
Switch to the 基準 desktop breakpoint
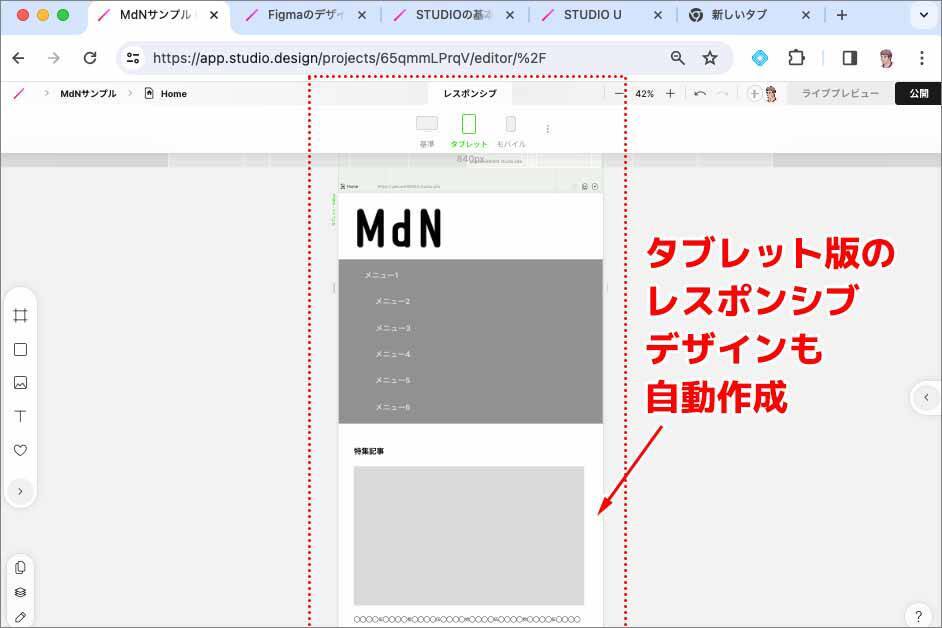427,130
